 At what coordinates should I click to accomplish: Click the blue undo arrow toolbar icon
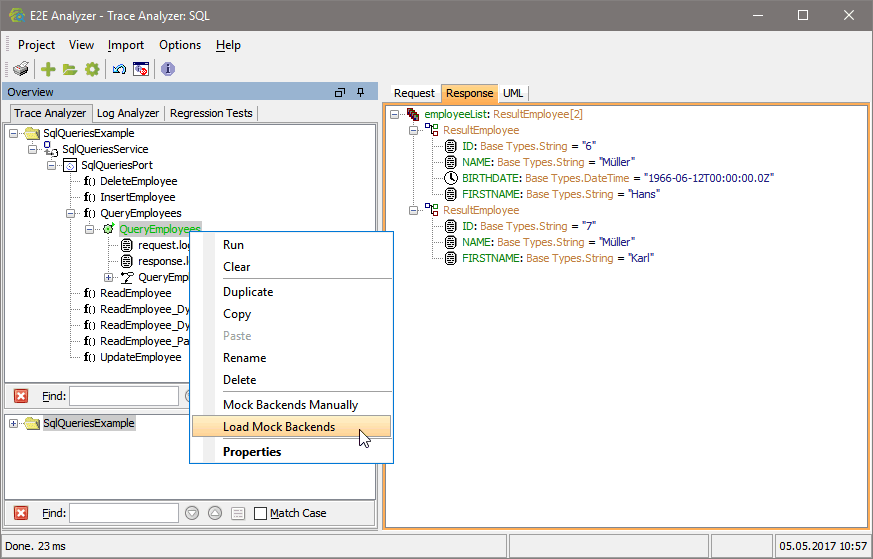[x=119, y=69]
